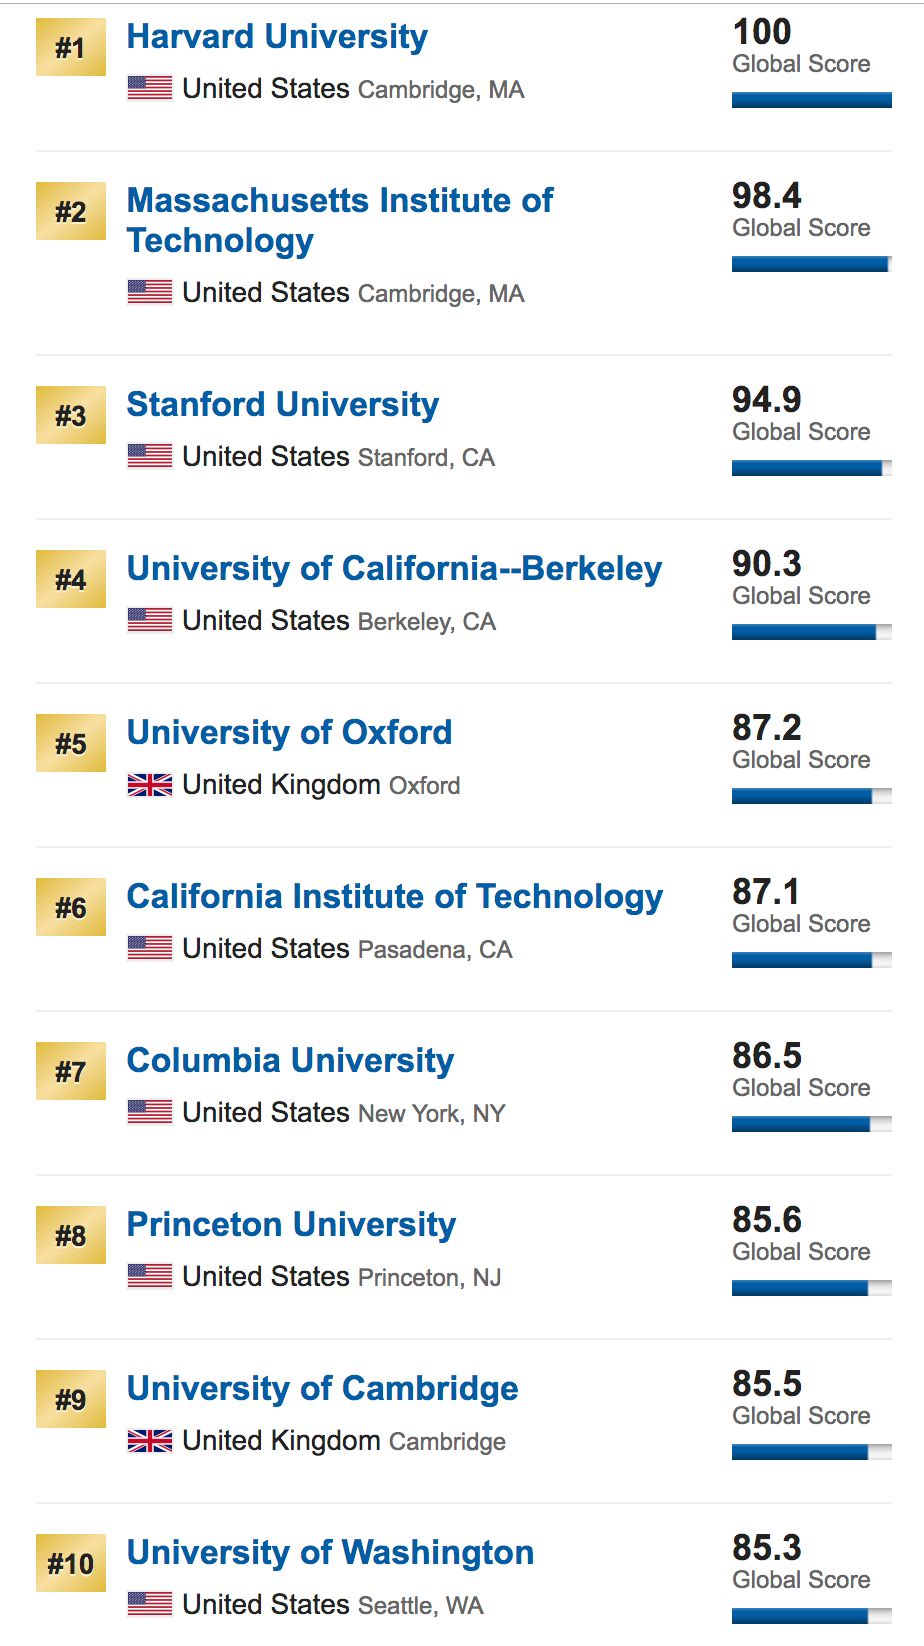Open University of Cambridge link

tap(322, 1389)
